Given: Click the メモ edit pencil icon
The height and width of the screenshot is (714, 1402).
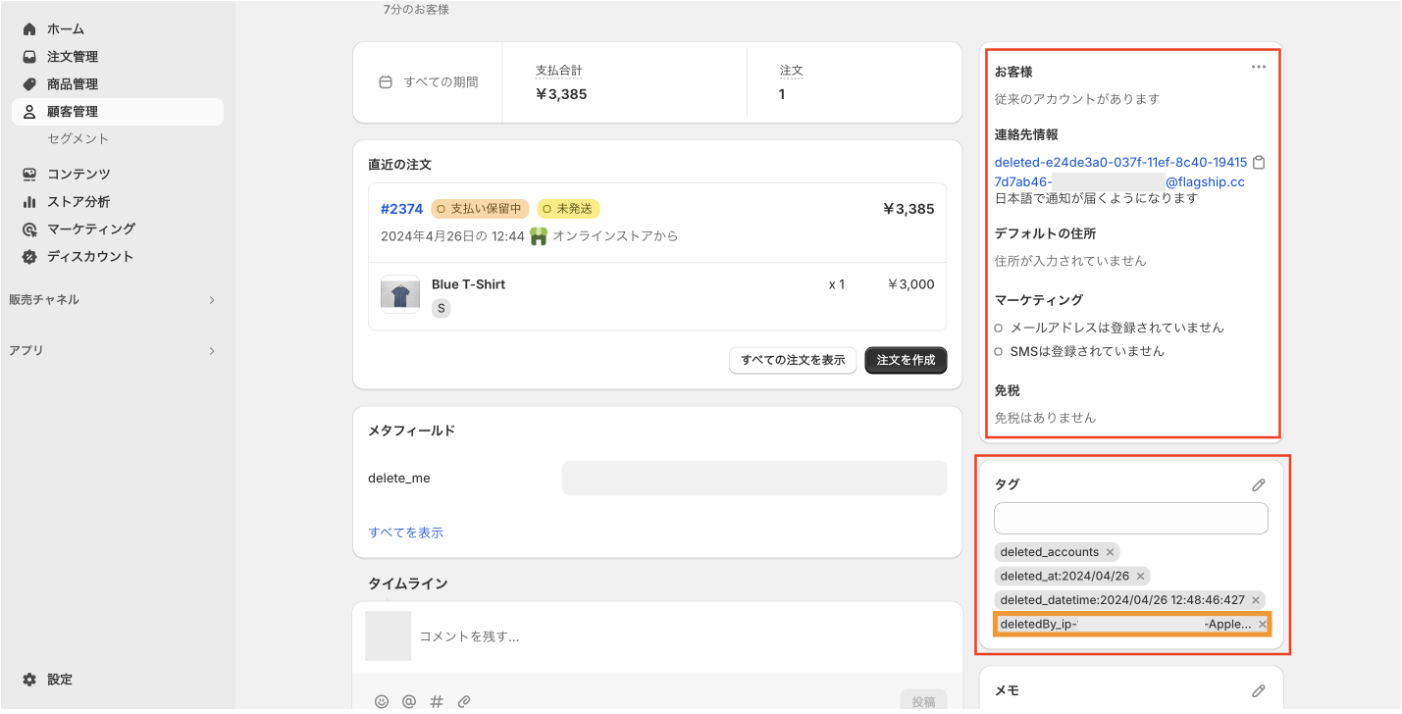Looking at the screenshot, I should (x=1259, y=691).
